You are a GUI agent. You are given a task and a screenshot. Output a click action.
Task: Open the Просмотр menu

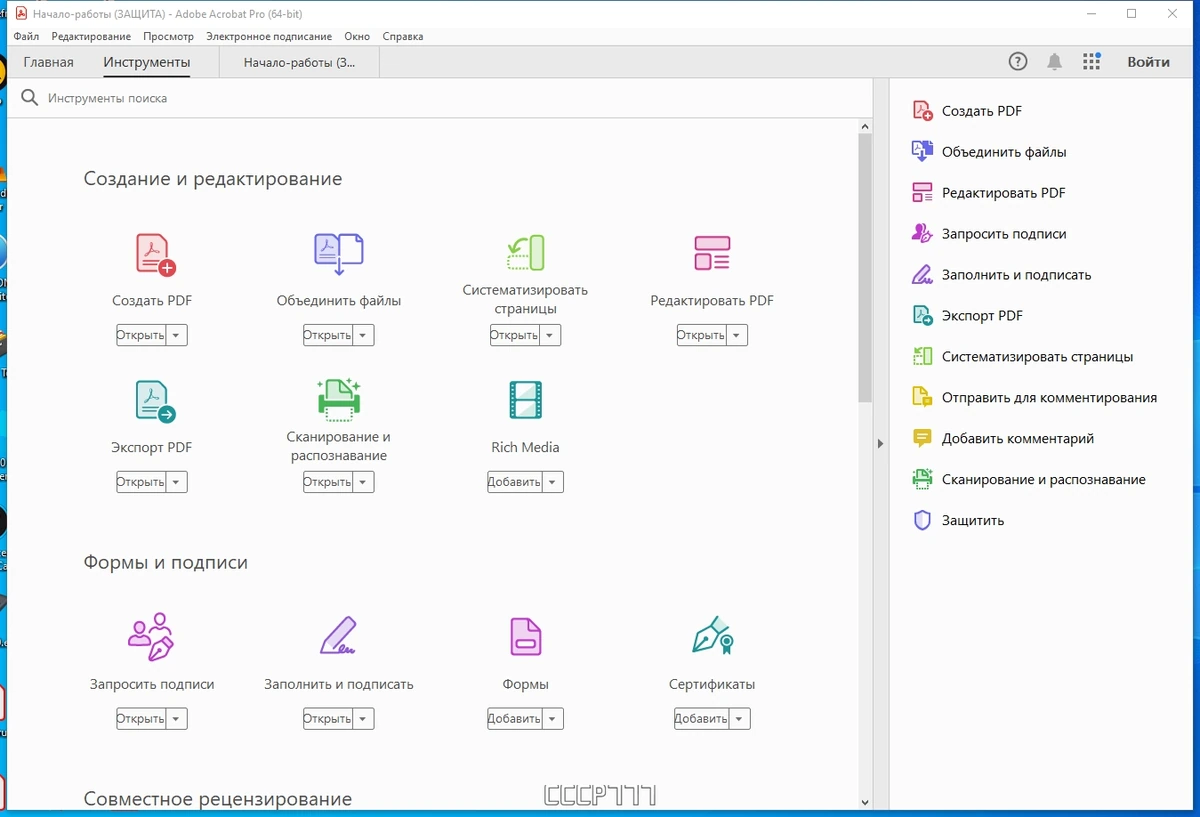coord(168,36)
